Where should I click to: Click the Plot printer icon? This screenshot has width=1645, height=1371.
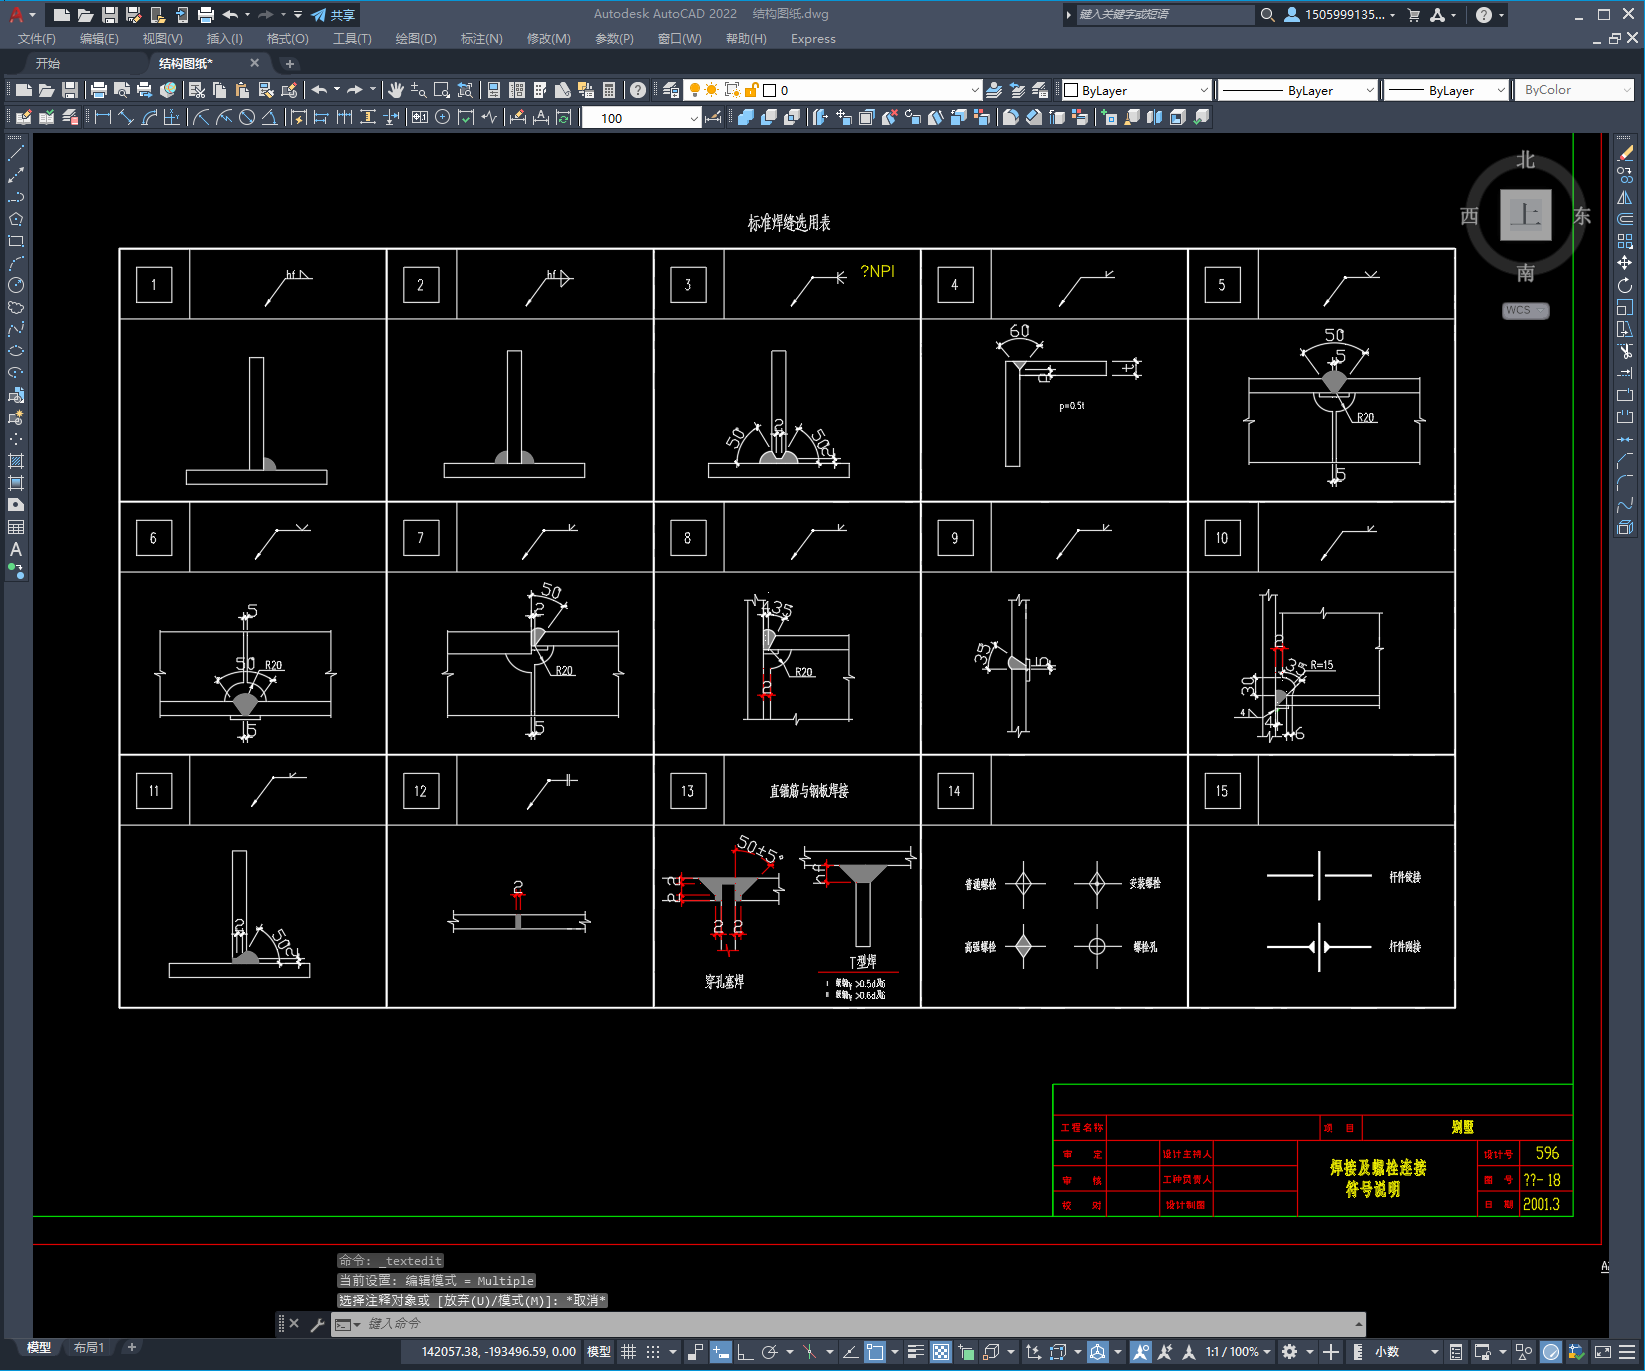pos(99,90)
